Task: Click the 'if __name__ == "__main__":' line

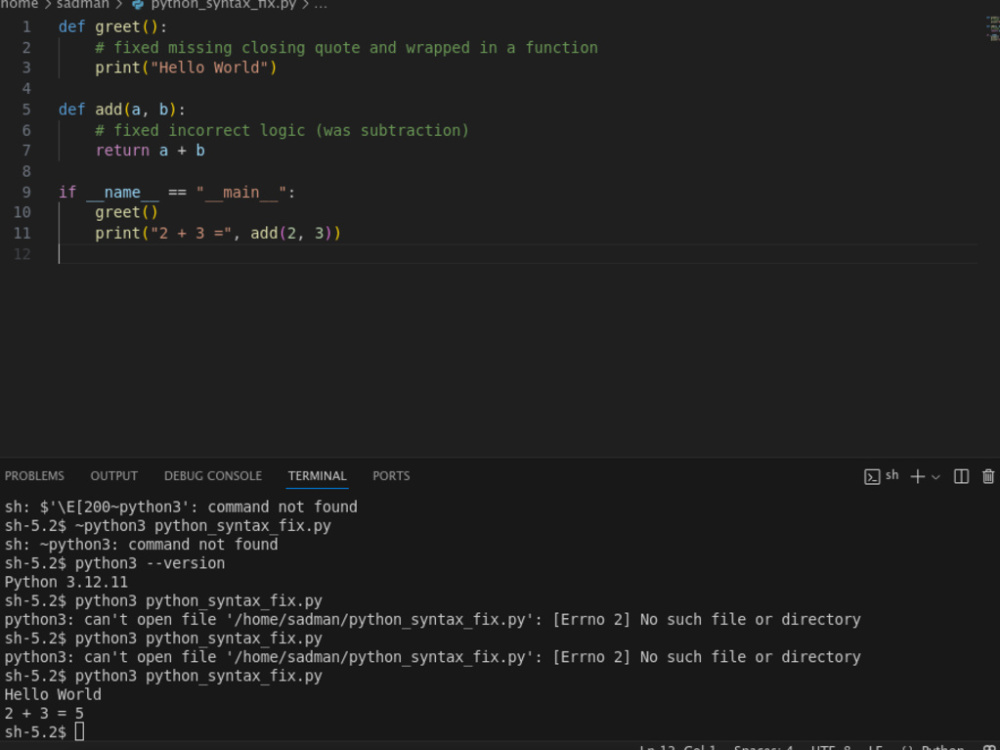Action: click(x=177, y=192)
